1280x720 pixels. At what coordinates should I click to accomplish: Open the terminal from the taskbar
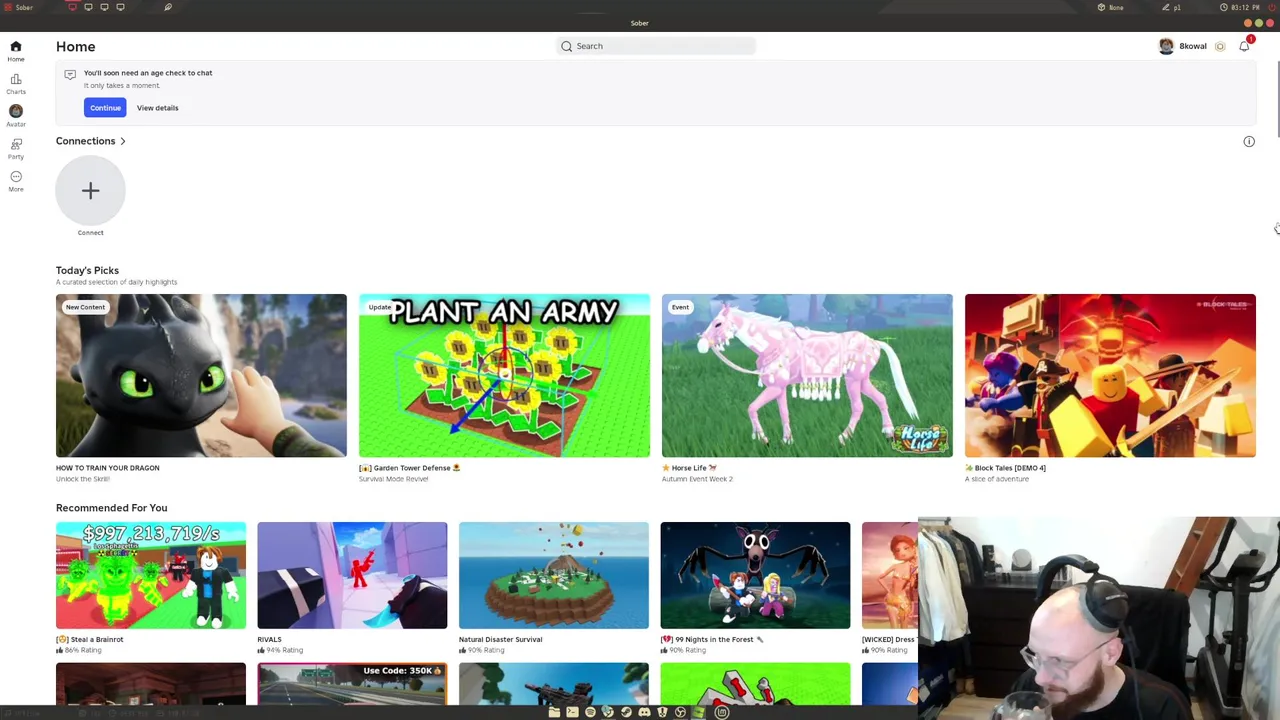click(x=572, y=712)
